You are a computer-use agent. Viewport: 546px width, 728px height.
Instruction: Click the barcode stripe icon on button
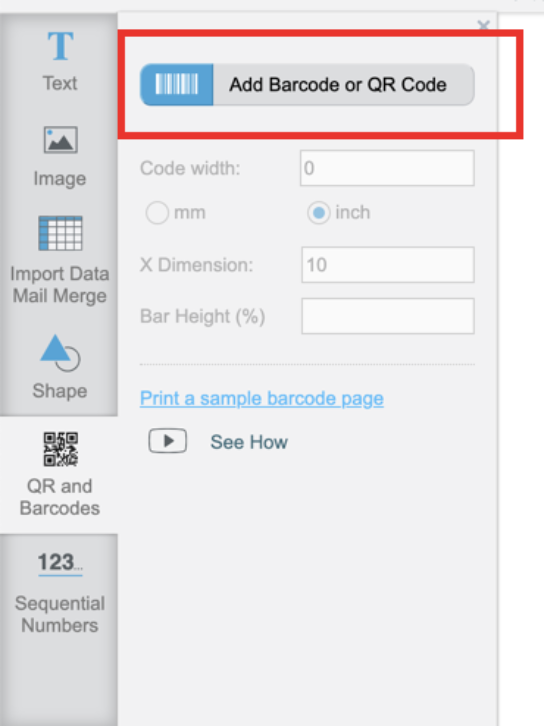[177, 84]
